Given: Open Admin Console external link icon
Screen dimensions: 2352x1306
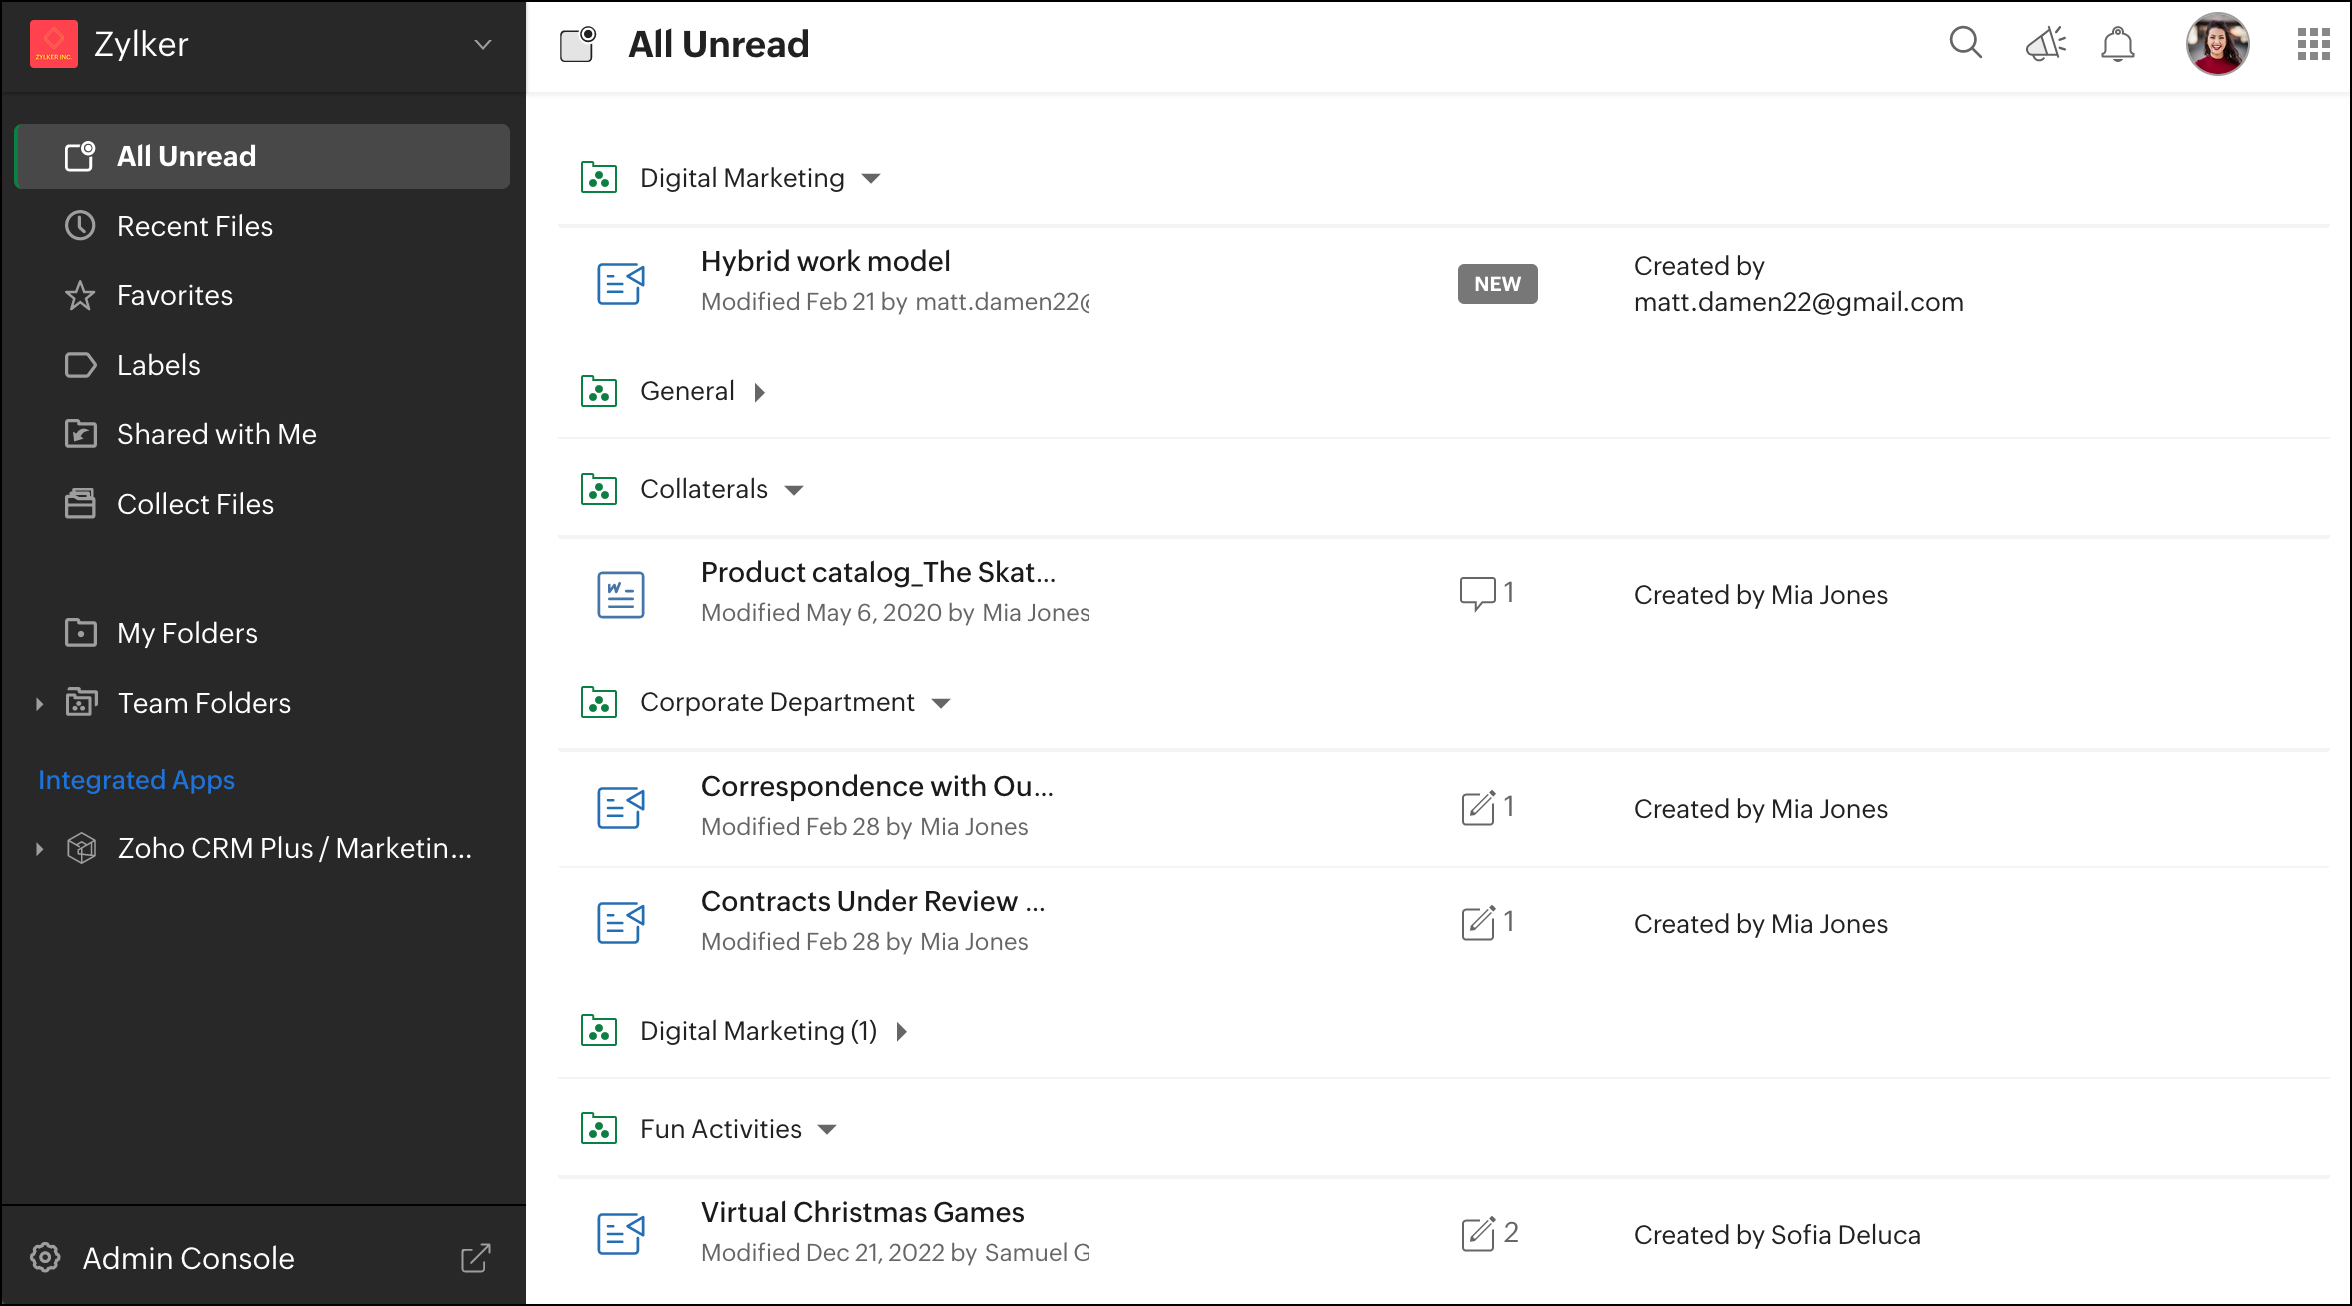Looking at the screenshot, I should tap(476, 1258).
